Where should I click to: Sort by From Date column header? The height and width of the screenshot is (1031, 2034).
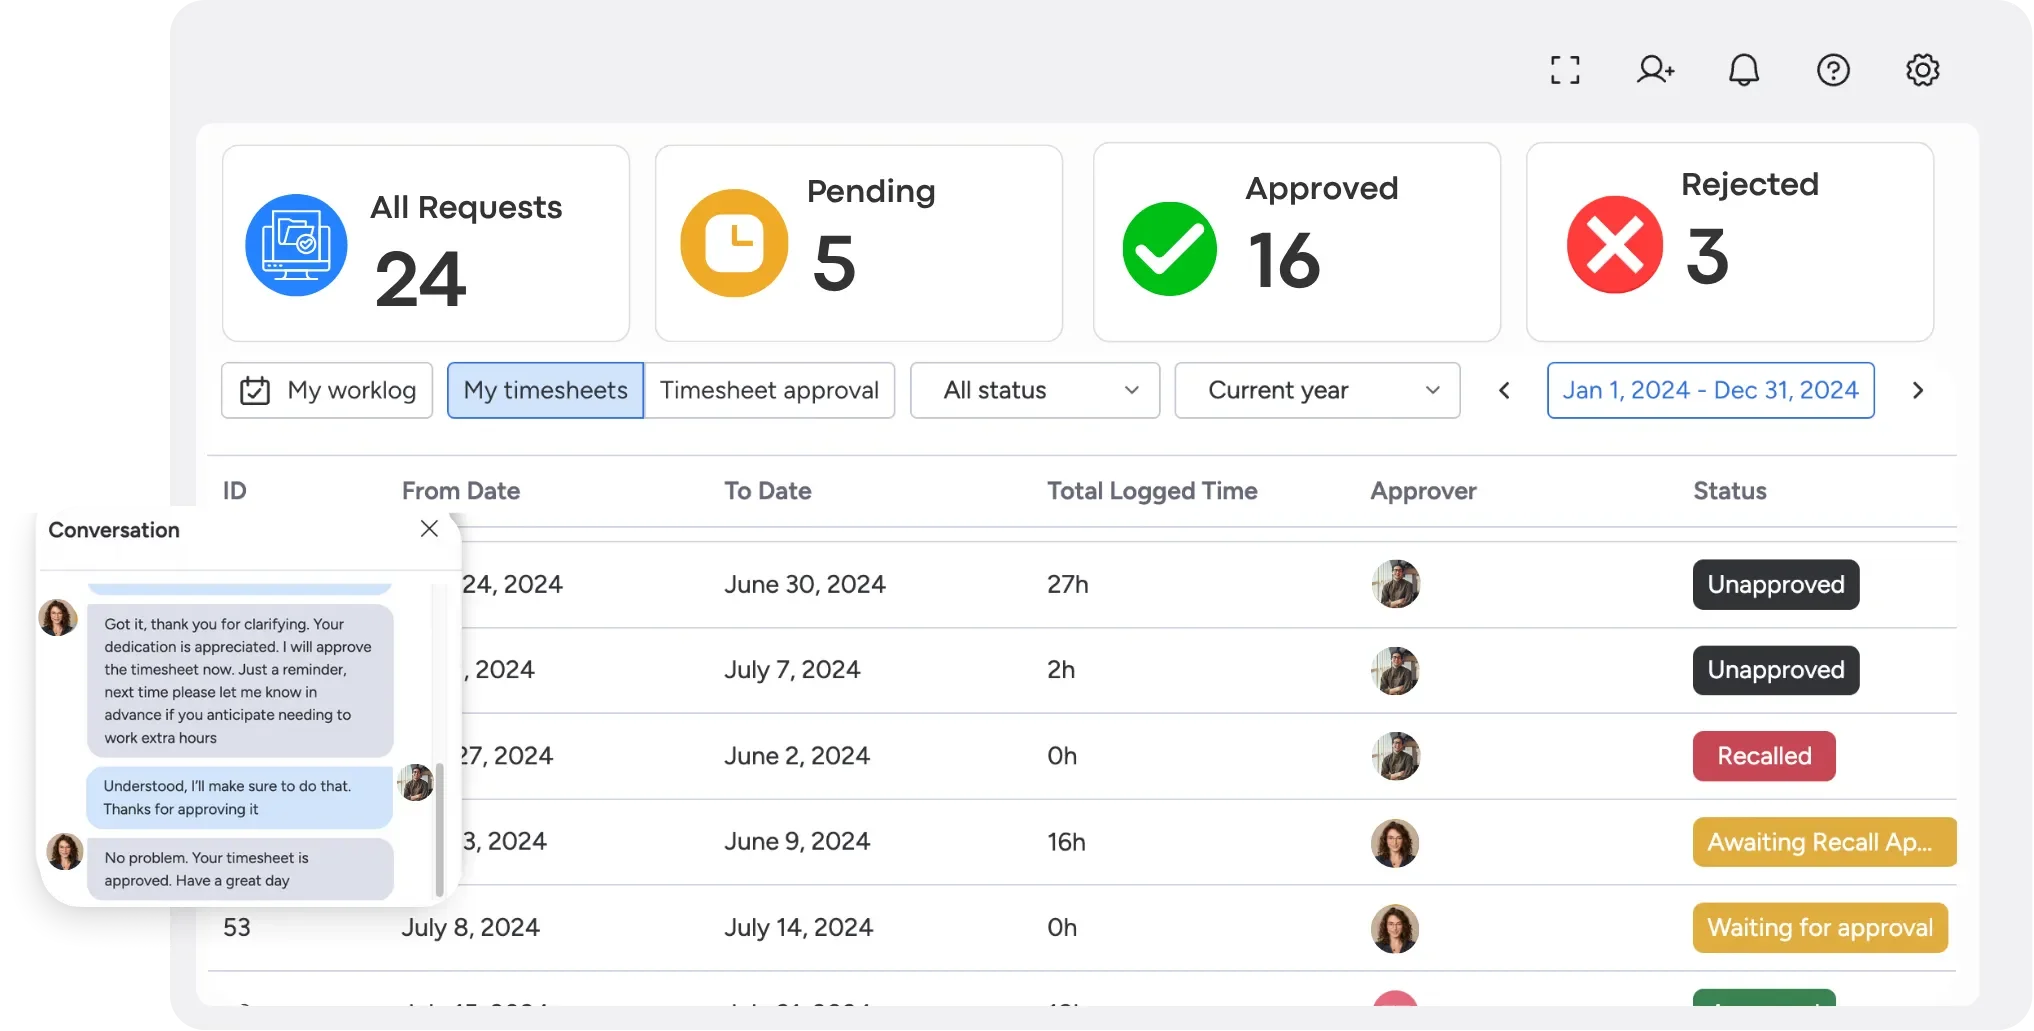coord(461,491)
